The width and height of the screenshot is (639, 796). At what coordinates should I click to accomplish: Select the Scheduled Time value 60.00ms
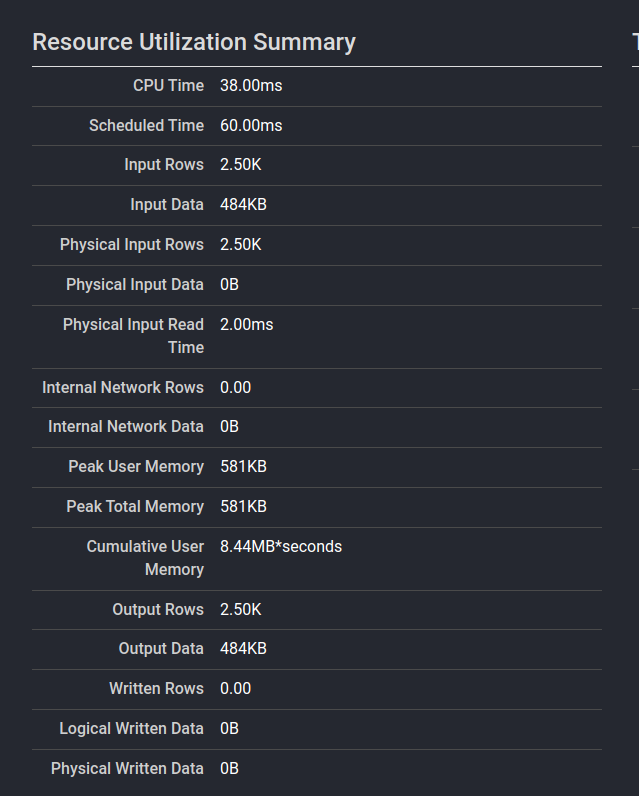tap(251, 125)
